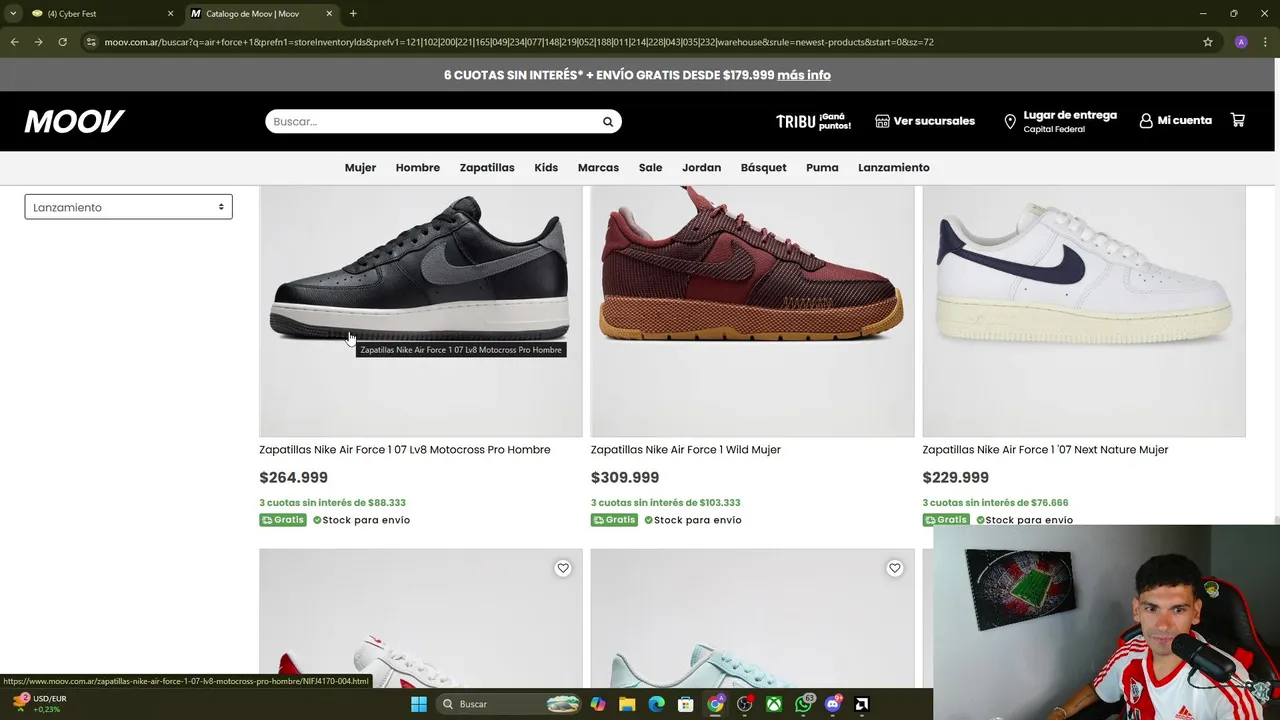Open Copilot from the taskbar
The width and height of the screenshot is (1280, 720).
[x=598, y=704]
